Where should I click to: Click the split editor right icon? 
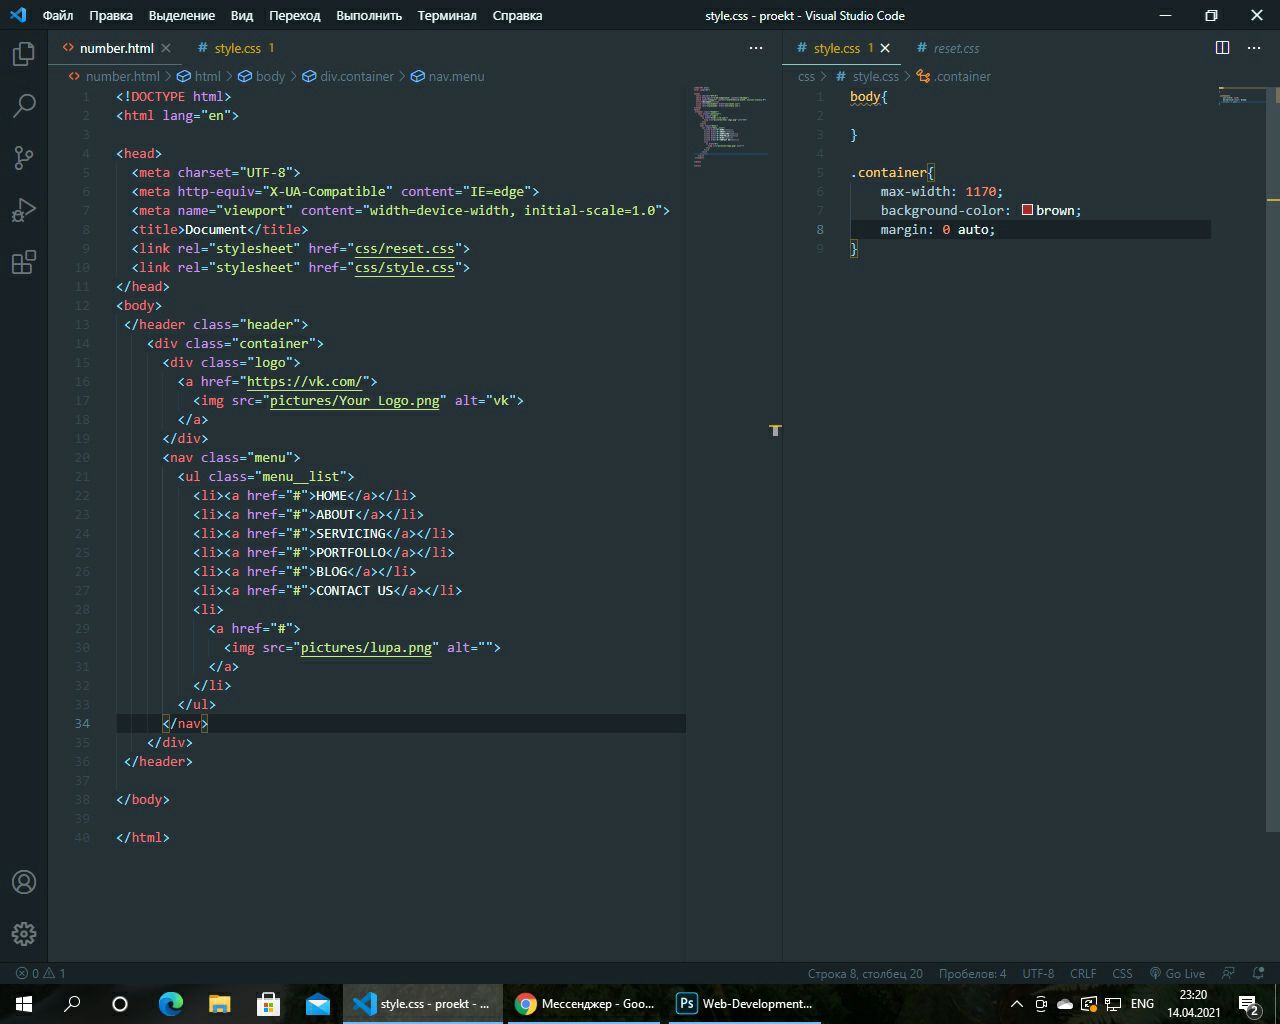tap(1222, 48)
